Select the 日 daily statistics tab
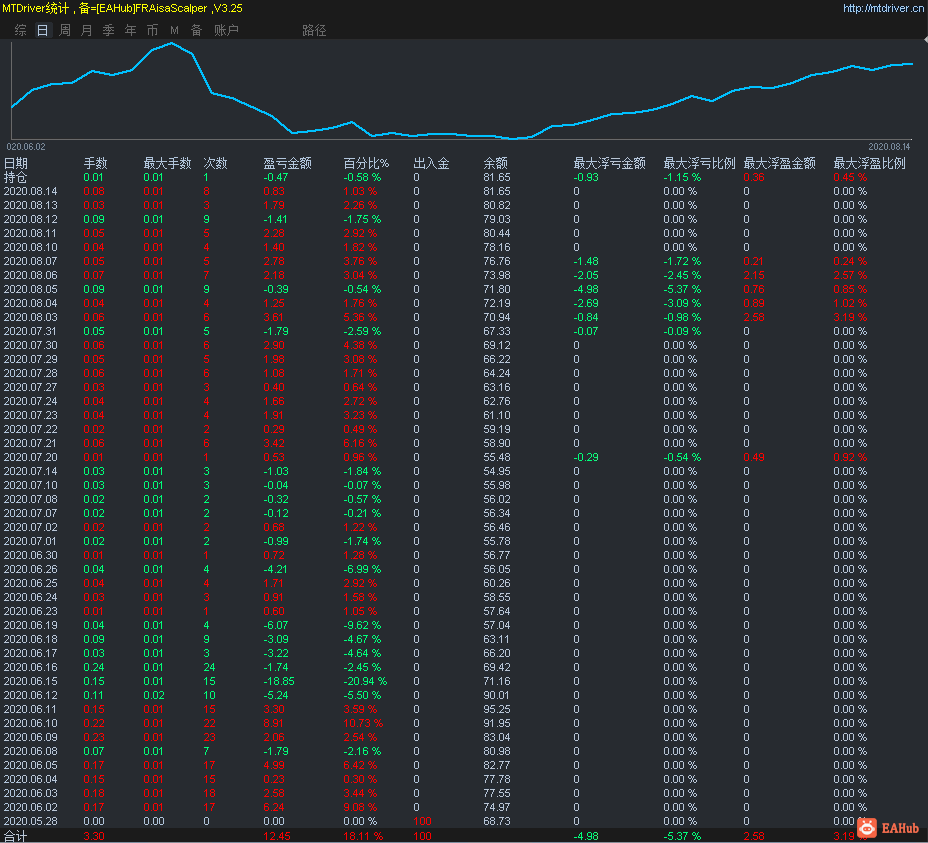The width and height of the screenshot is (928, 843). pos(42,31)
